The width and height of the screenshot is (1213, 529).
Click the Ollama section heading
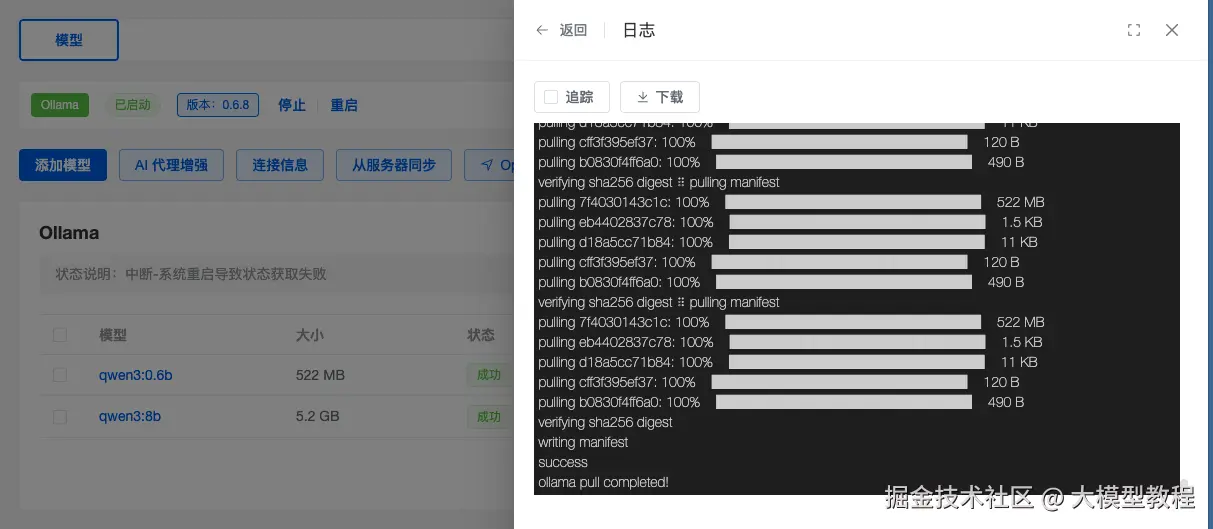[69, 233]
